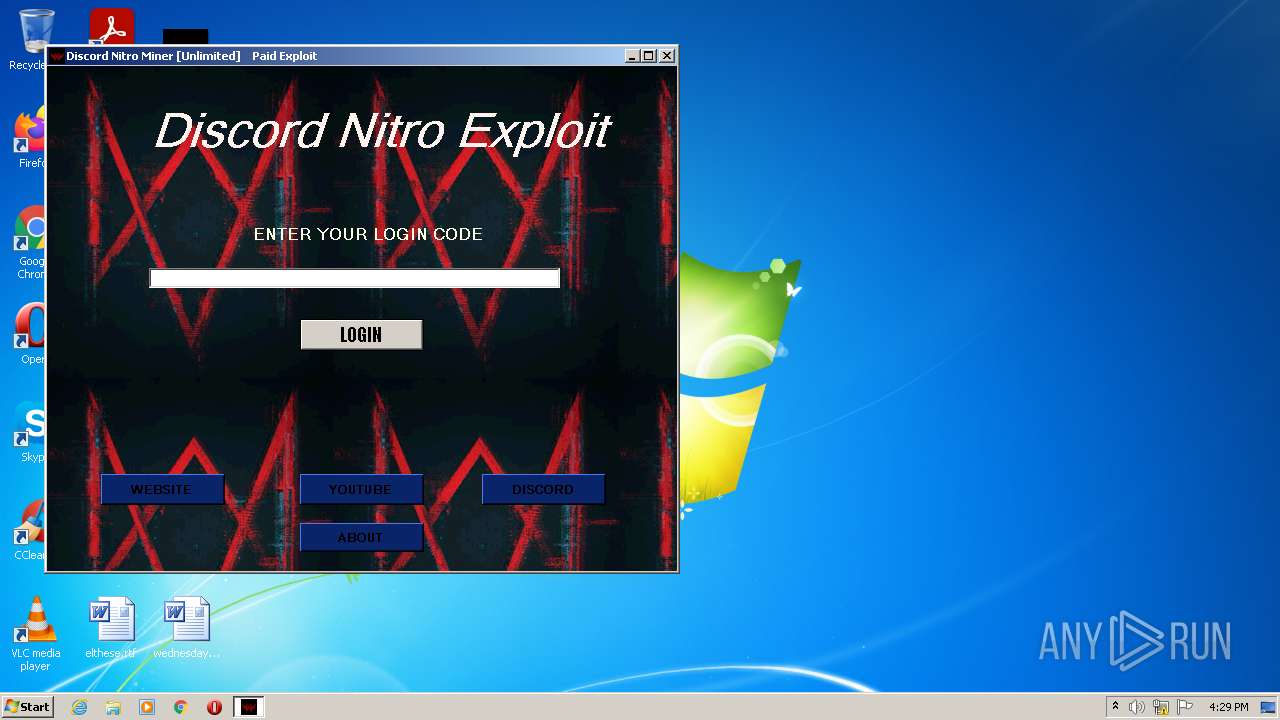Open the Action Center flag icon
Viewport: 1280px width, 720px height.
pos(1185,707)
